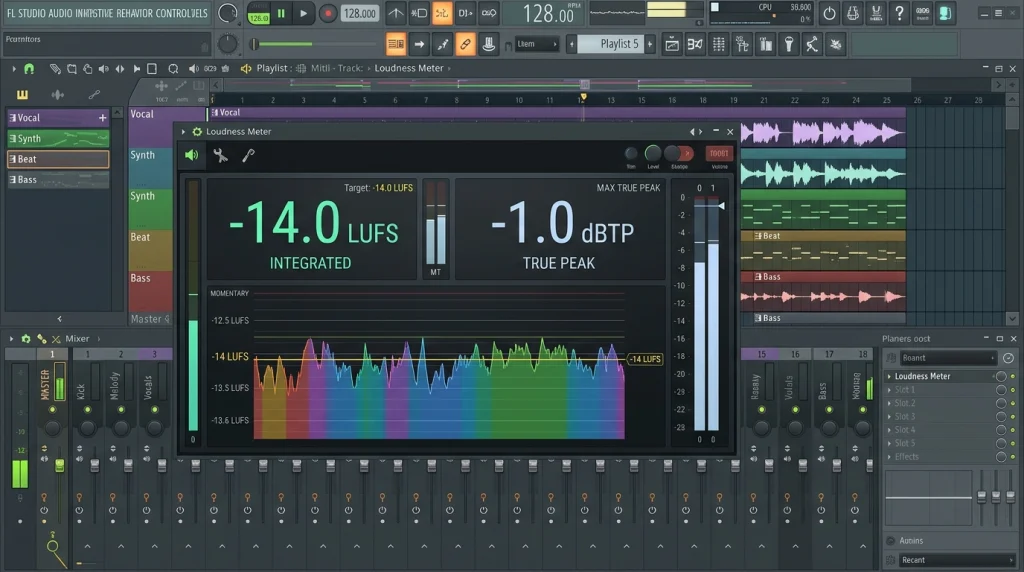Screen dimensions: 1024x572
Task: Toggle the orange playlist view button
Action: click(x=396, y=44)
